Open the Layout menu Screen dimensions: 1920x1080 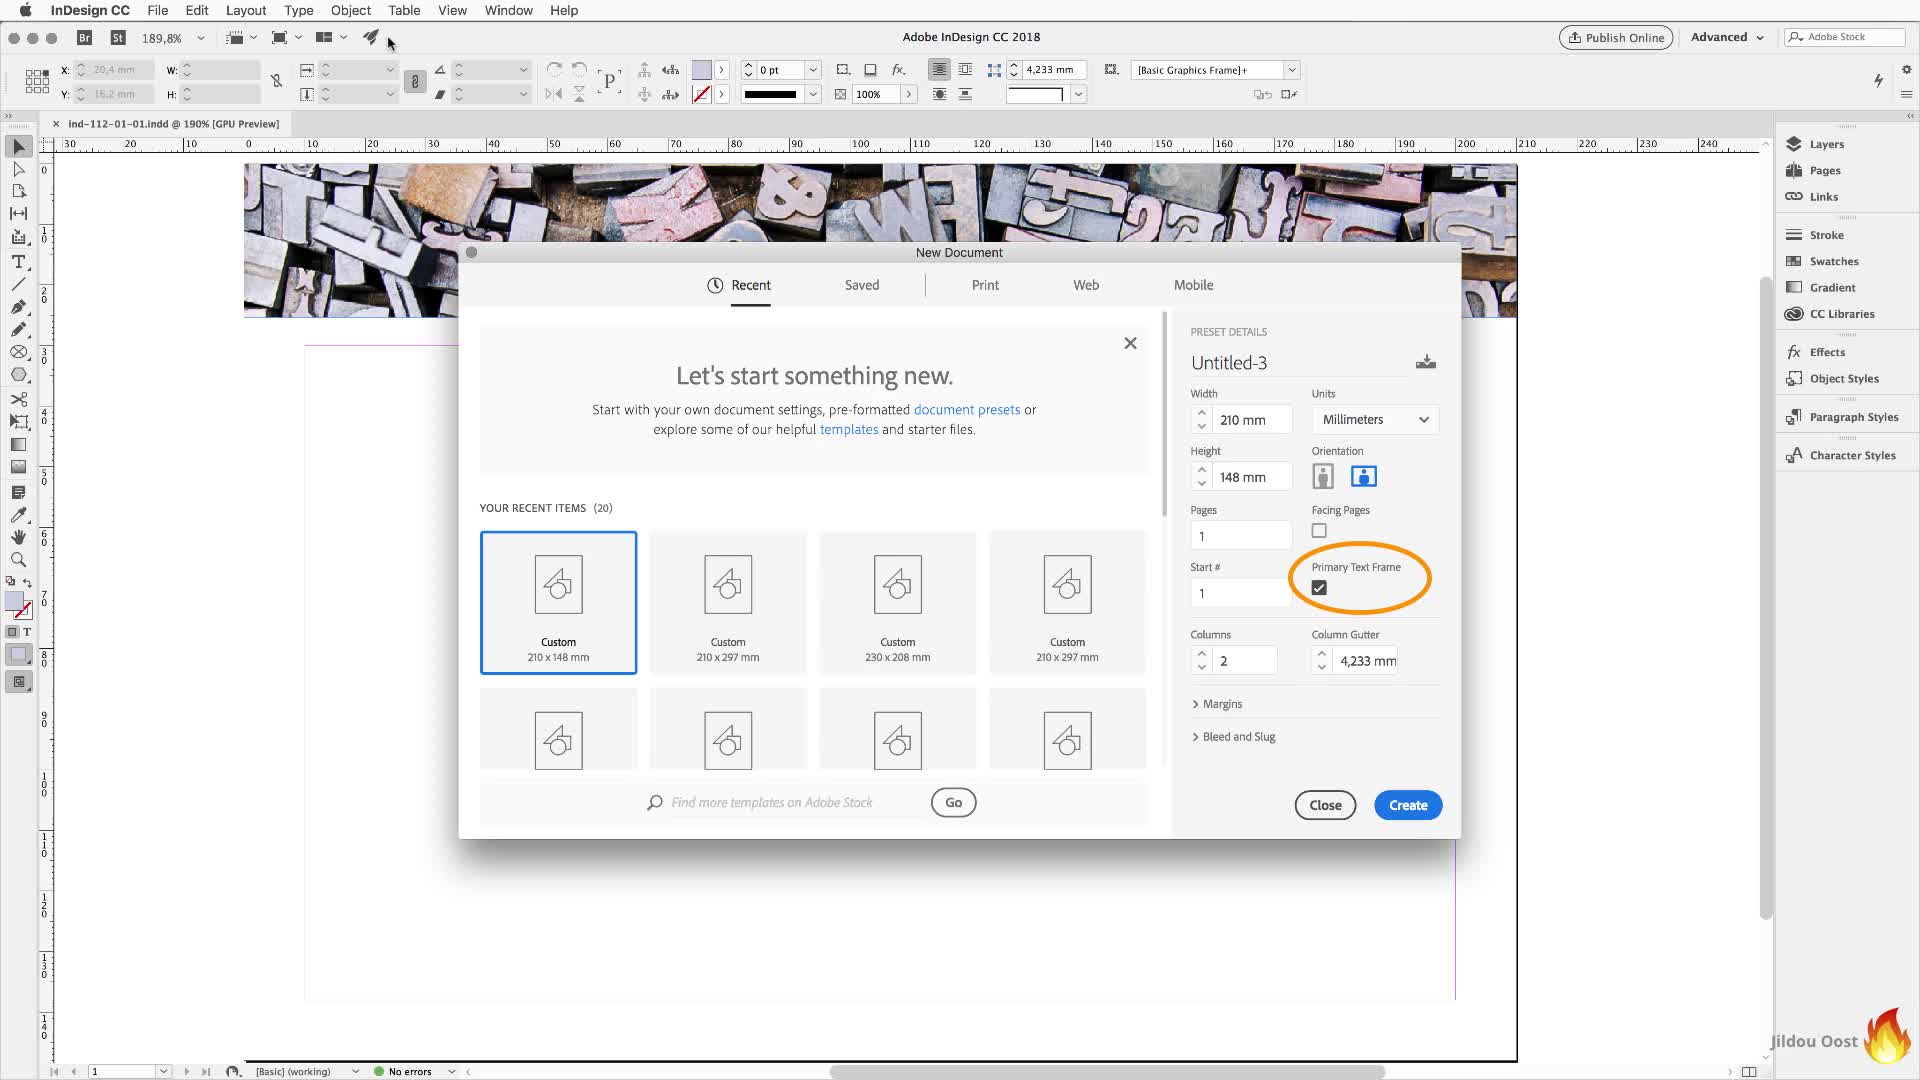click(x=245, y=10)
